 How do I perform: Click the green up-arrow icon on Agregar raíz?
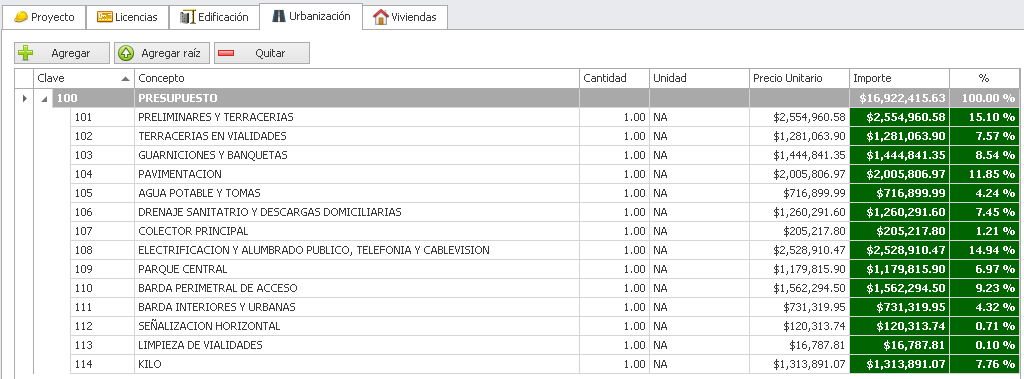pos(126,53)
